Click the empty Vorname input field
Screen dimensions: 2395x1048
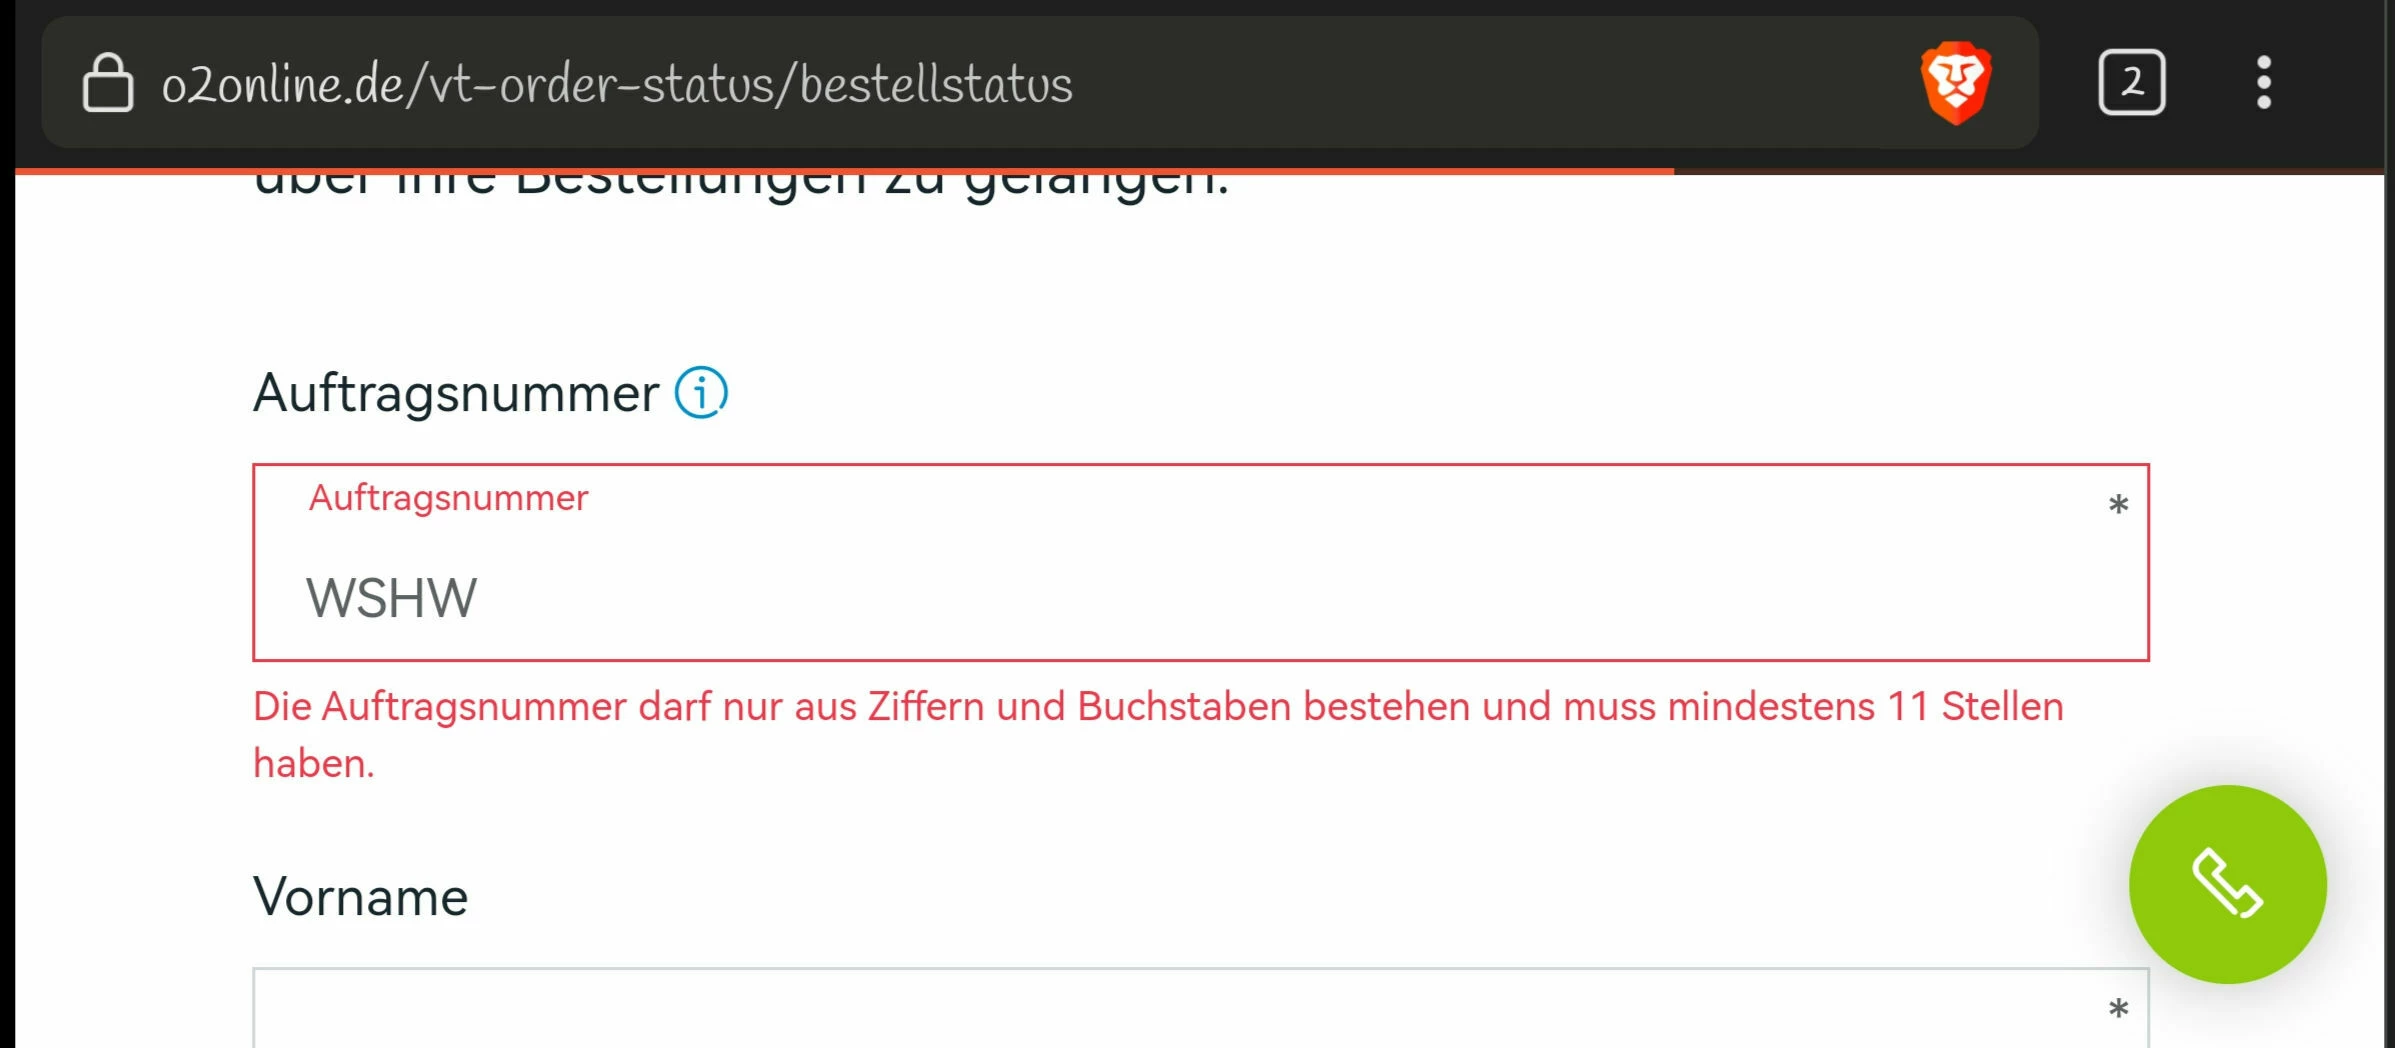tap(1200, 1008)
